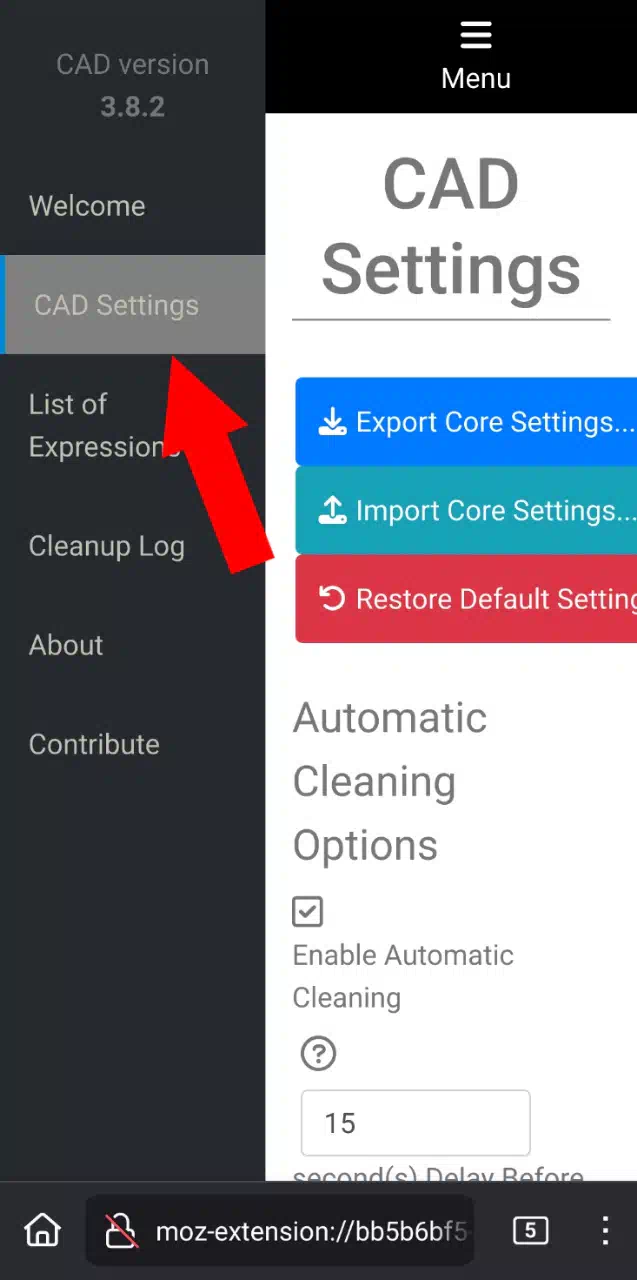637x1280 pixels.
Task: Tap the crossed-out lock site icon
Action: [x=122, y=1231]
